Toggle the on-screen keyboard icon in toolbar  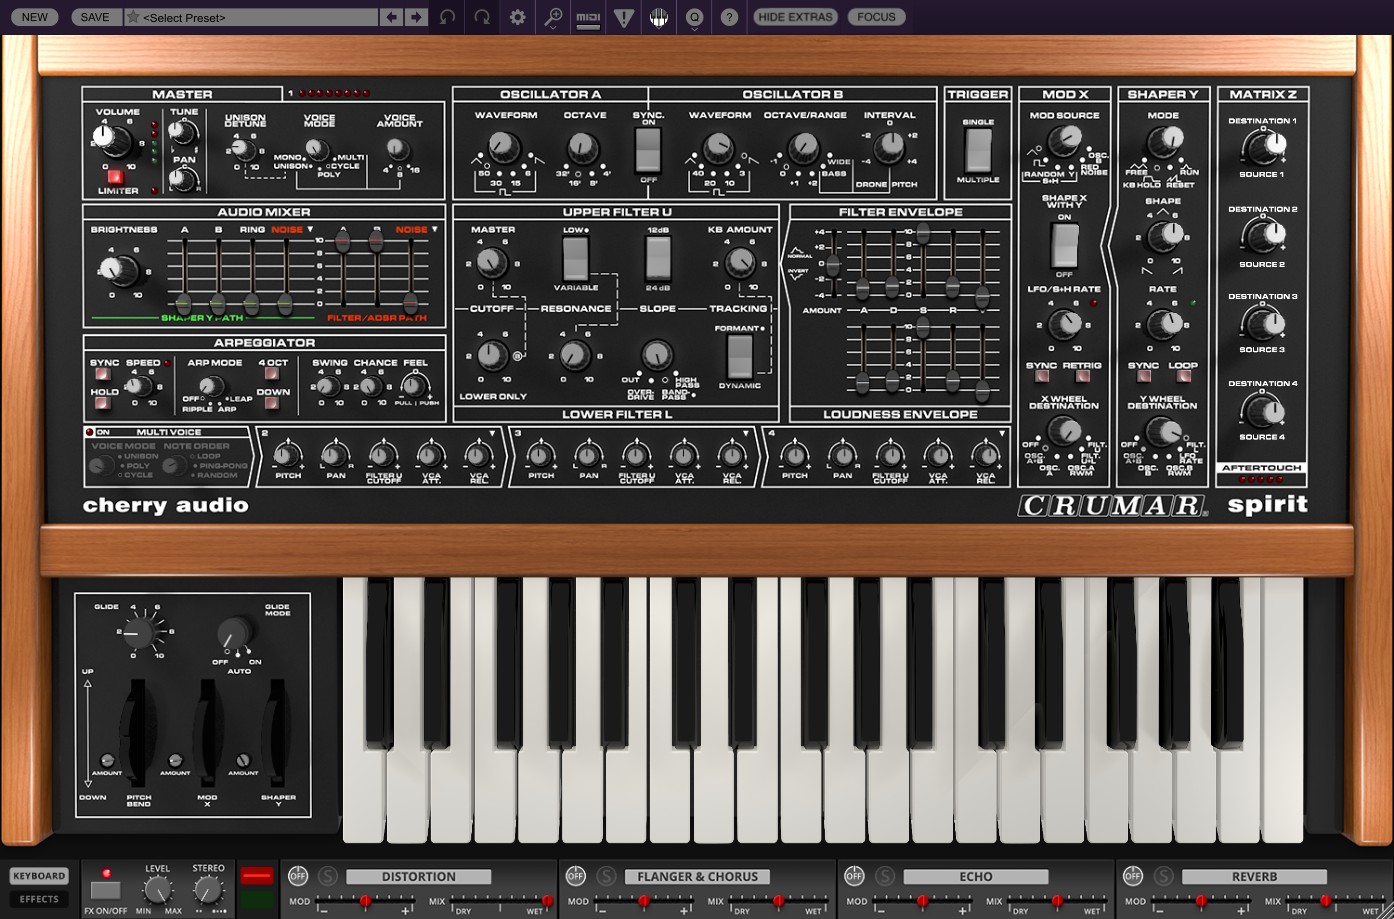pyautogui.click(x=659, y=17)
